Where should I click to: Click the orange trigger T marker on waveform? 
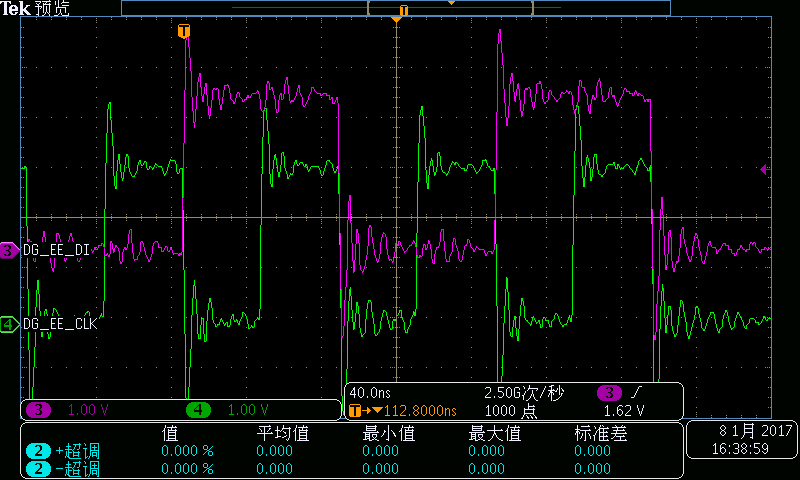pyautogui.click(x=184, y=31)
